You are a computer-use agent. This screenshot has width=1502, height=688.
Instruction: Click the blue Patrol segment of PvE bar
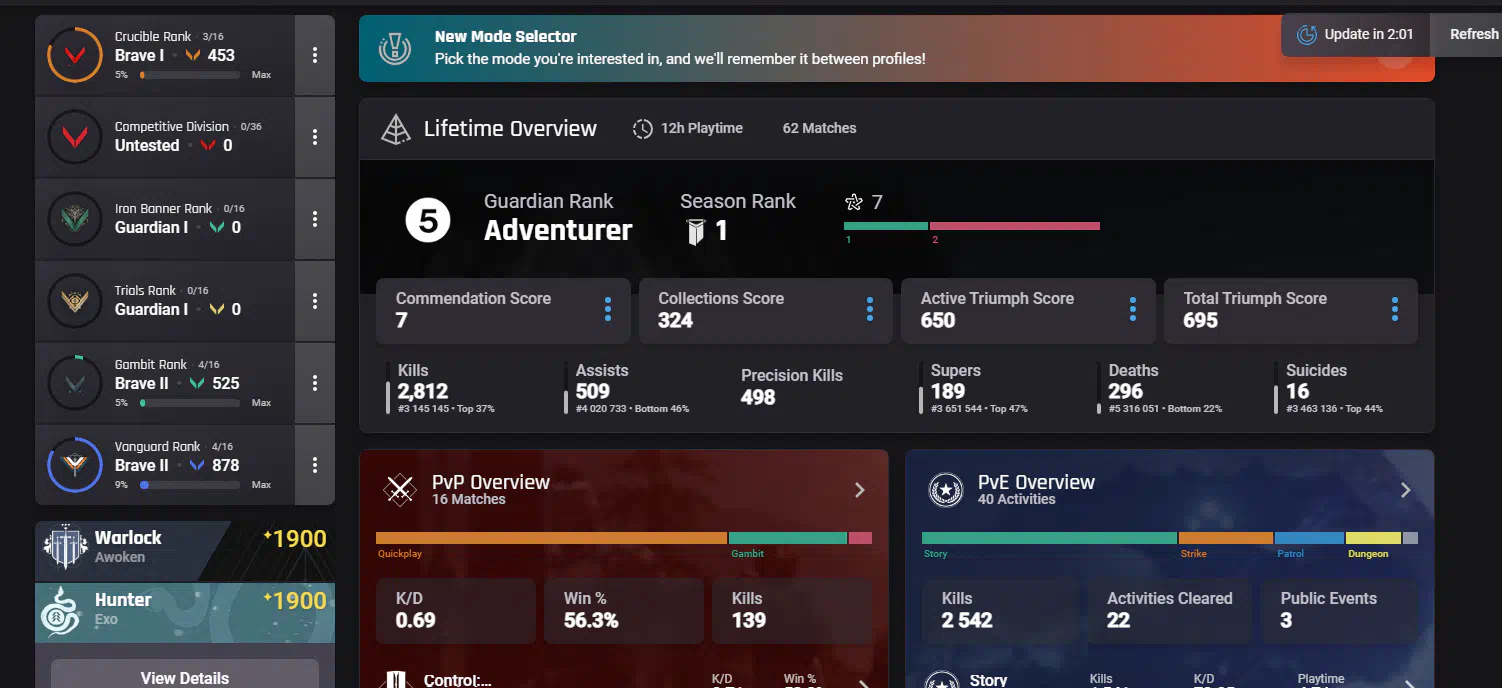click(x=1309, y=538)
